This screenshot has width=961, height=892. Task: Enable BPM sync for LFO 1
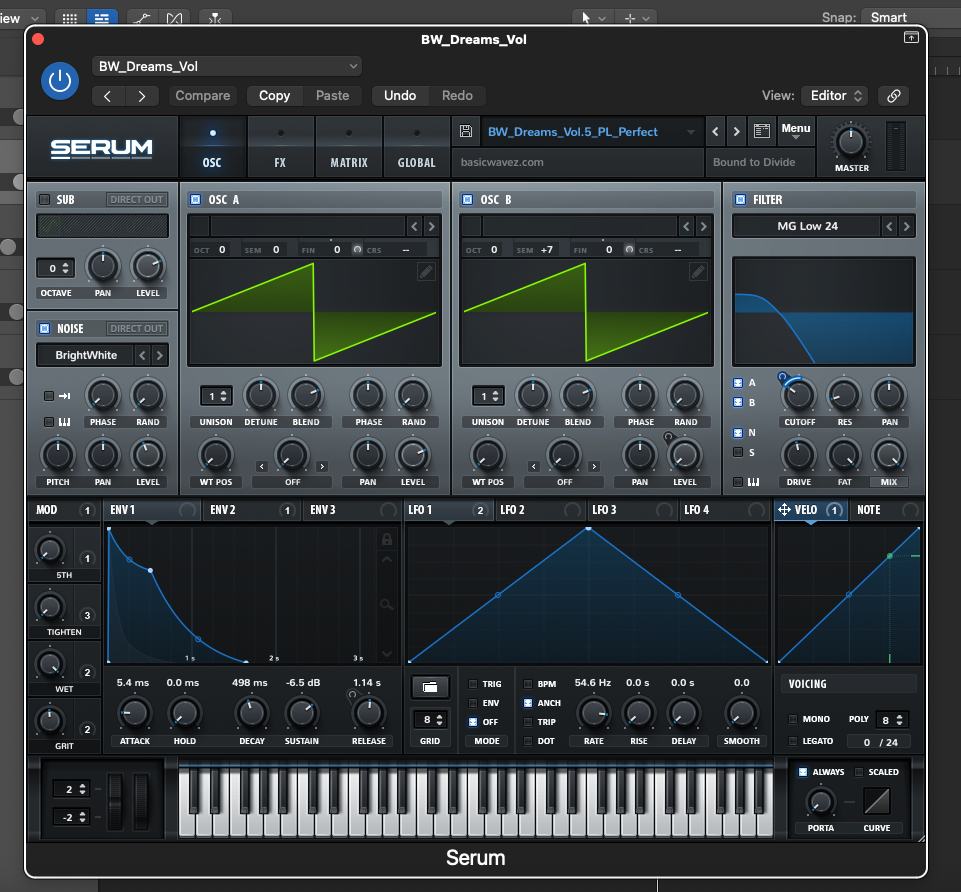pyautogui.click(x=528, y=683)
